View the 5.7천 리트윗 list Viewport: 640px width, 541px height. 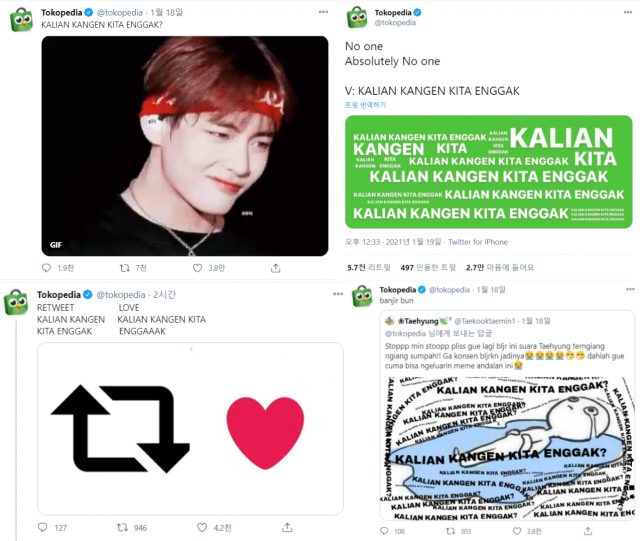[369, 267]
